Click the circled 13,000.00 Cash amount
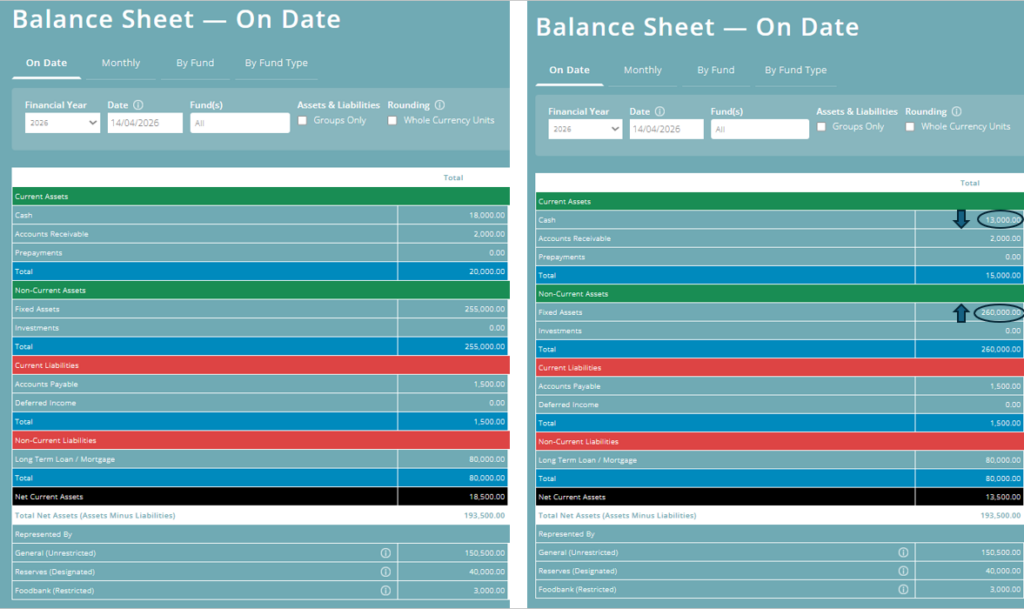Screen dimensions: 1024x609 click(1000, 220)
